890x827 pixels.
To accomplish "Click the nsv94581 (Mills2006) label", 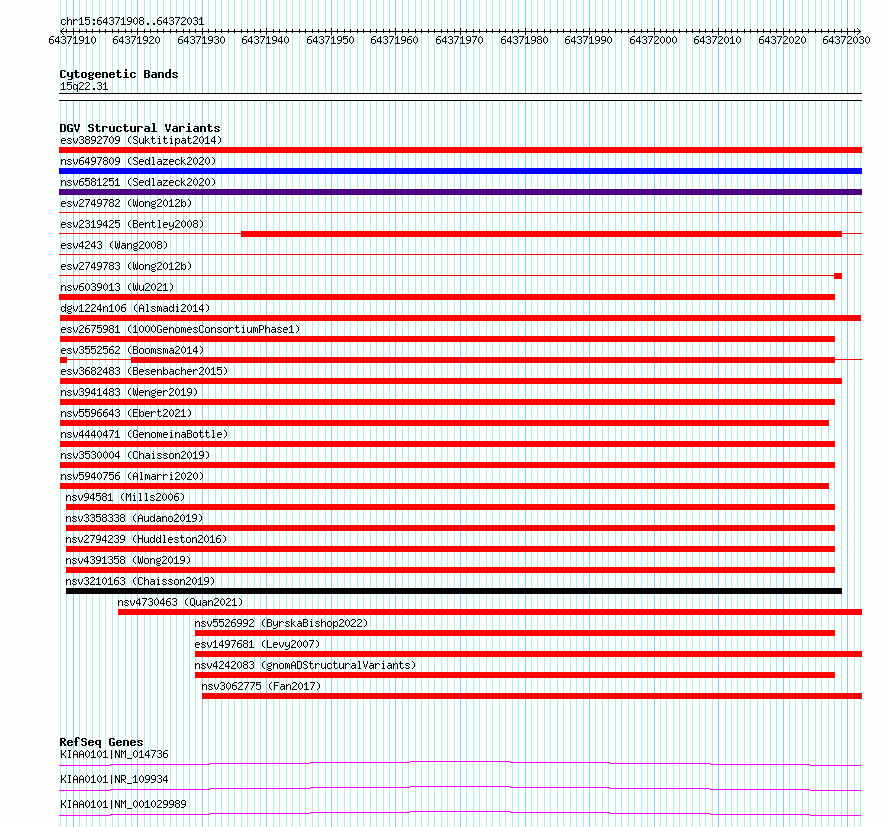I will [125, 497].
